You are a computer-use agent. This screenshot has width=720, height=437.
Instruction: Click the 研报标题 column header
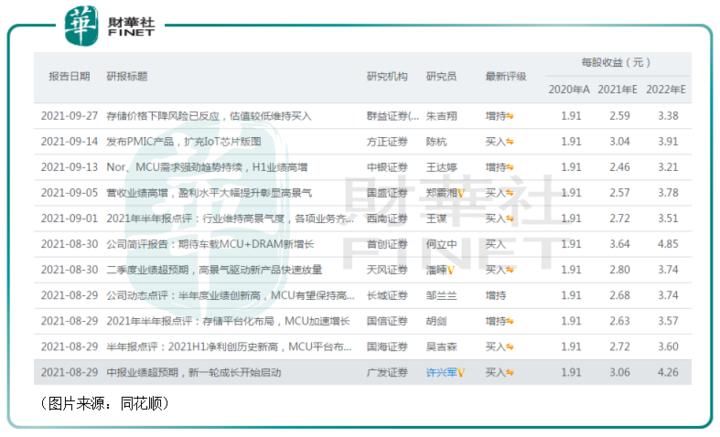point(127,76)
